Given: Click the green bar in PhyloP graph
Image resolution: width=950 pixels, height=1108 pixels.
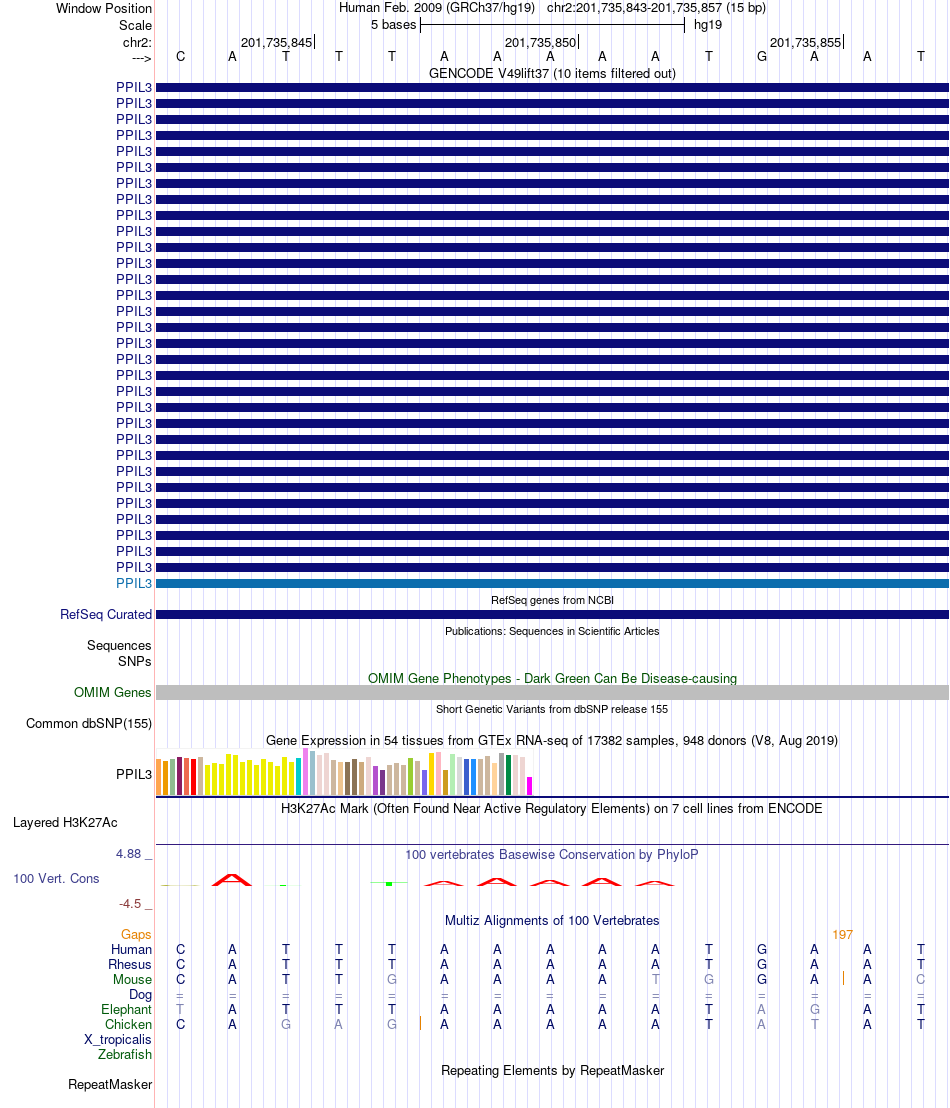Looking at the screenshot, I should 389,883.
